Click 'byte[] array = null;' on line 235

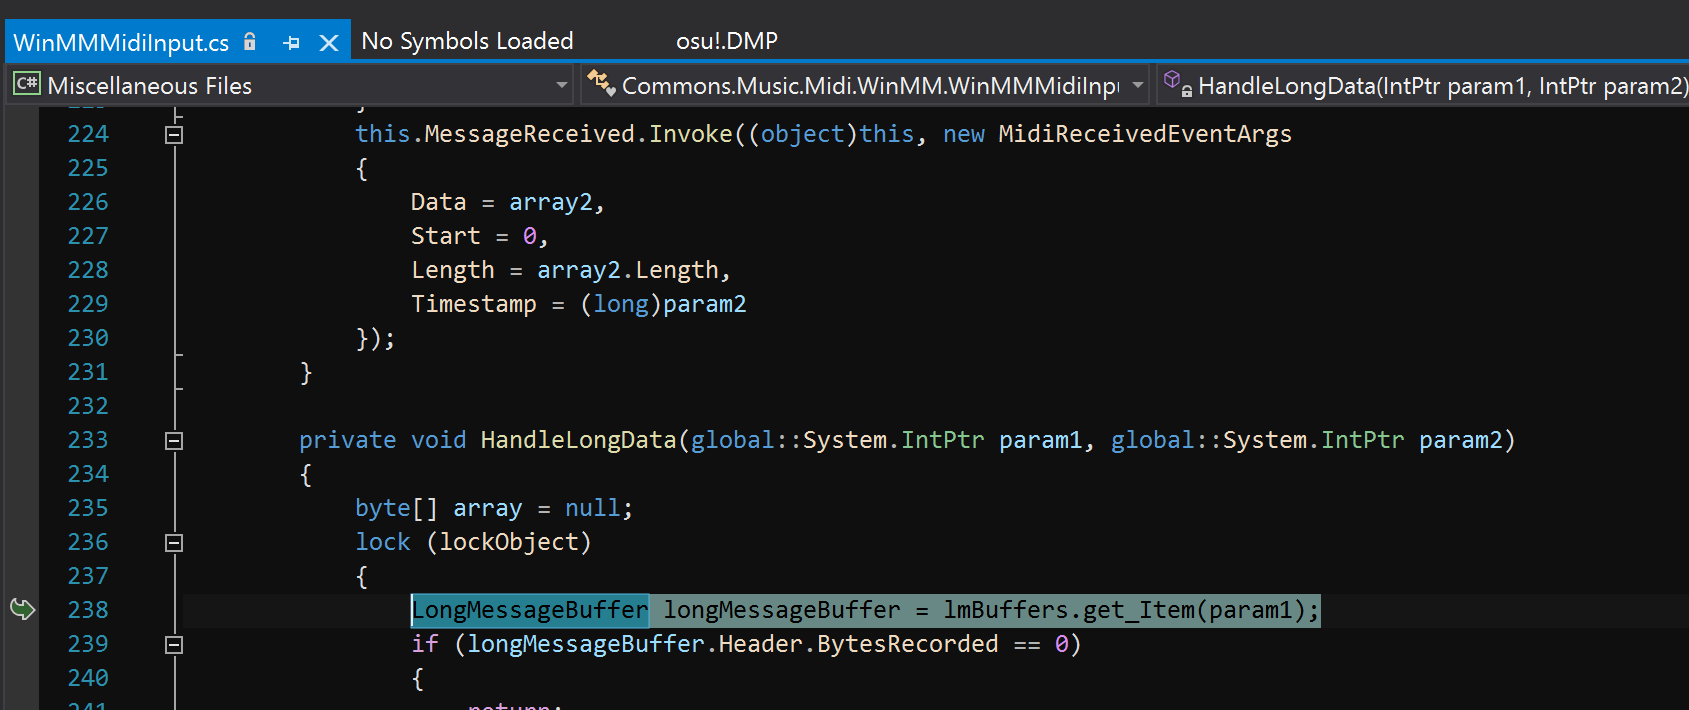494,508
